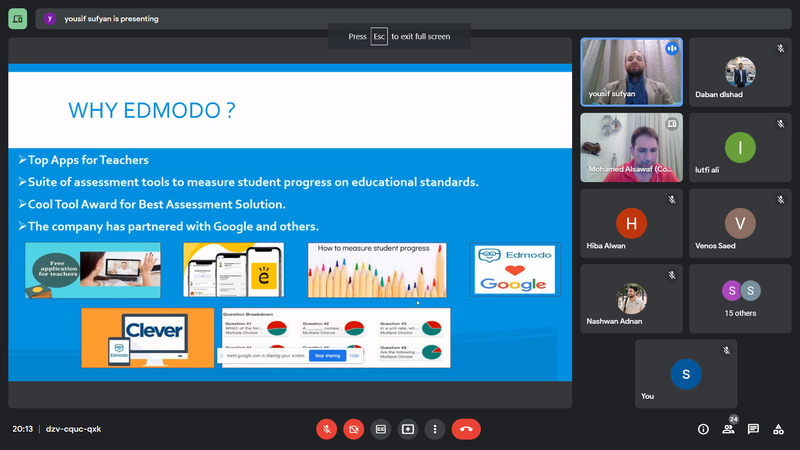Click the present now icon

pos(408,429)
